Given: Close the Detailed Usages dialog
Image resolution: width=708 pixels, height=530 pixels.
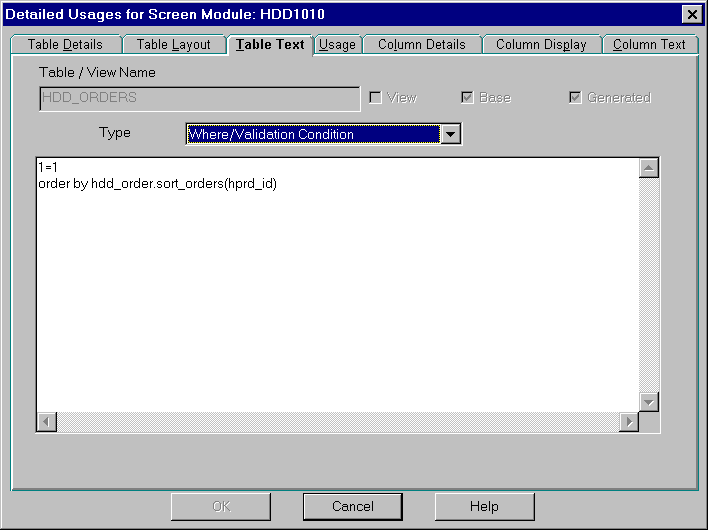Looking at the screenshot, I should pyautogui.click(x=690, y=14).
